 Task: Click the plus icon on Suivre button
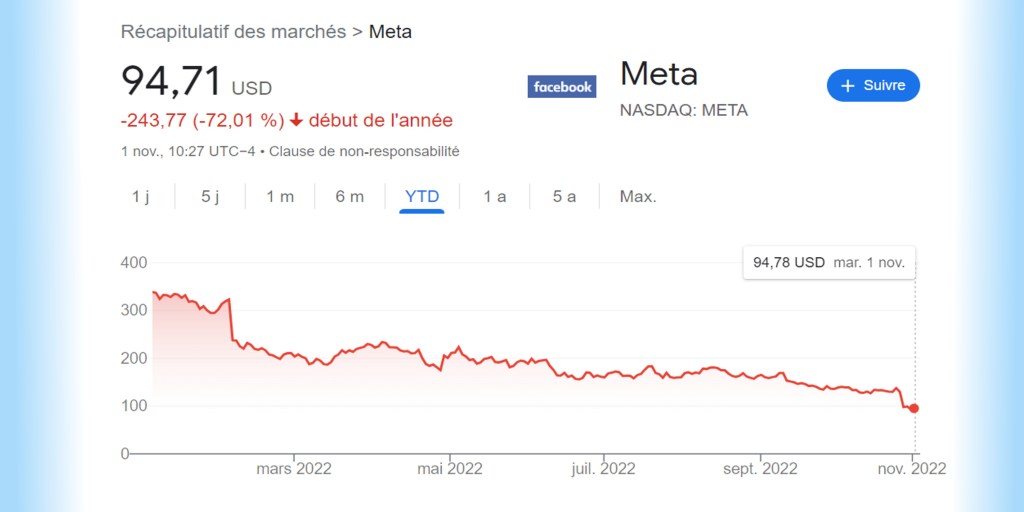[x=847, y=86]
